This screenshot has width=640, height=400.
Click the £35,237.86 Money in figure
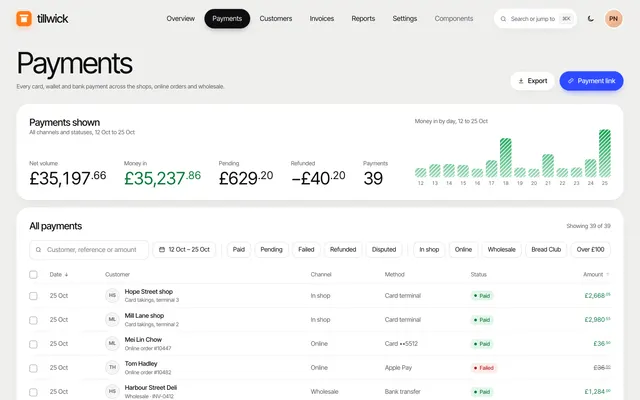point(162,178)
